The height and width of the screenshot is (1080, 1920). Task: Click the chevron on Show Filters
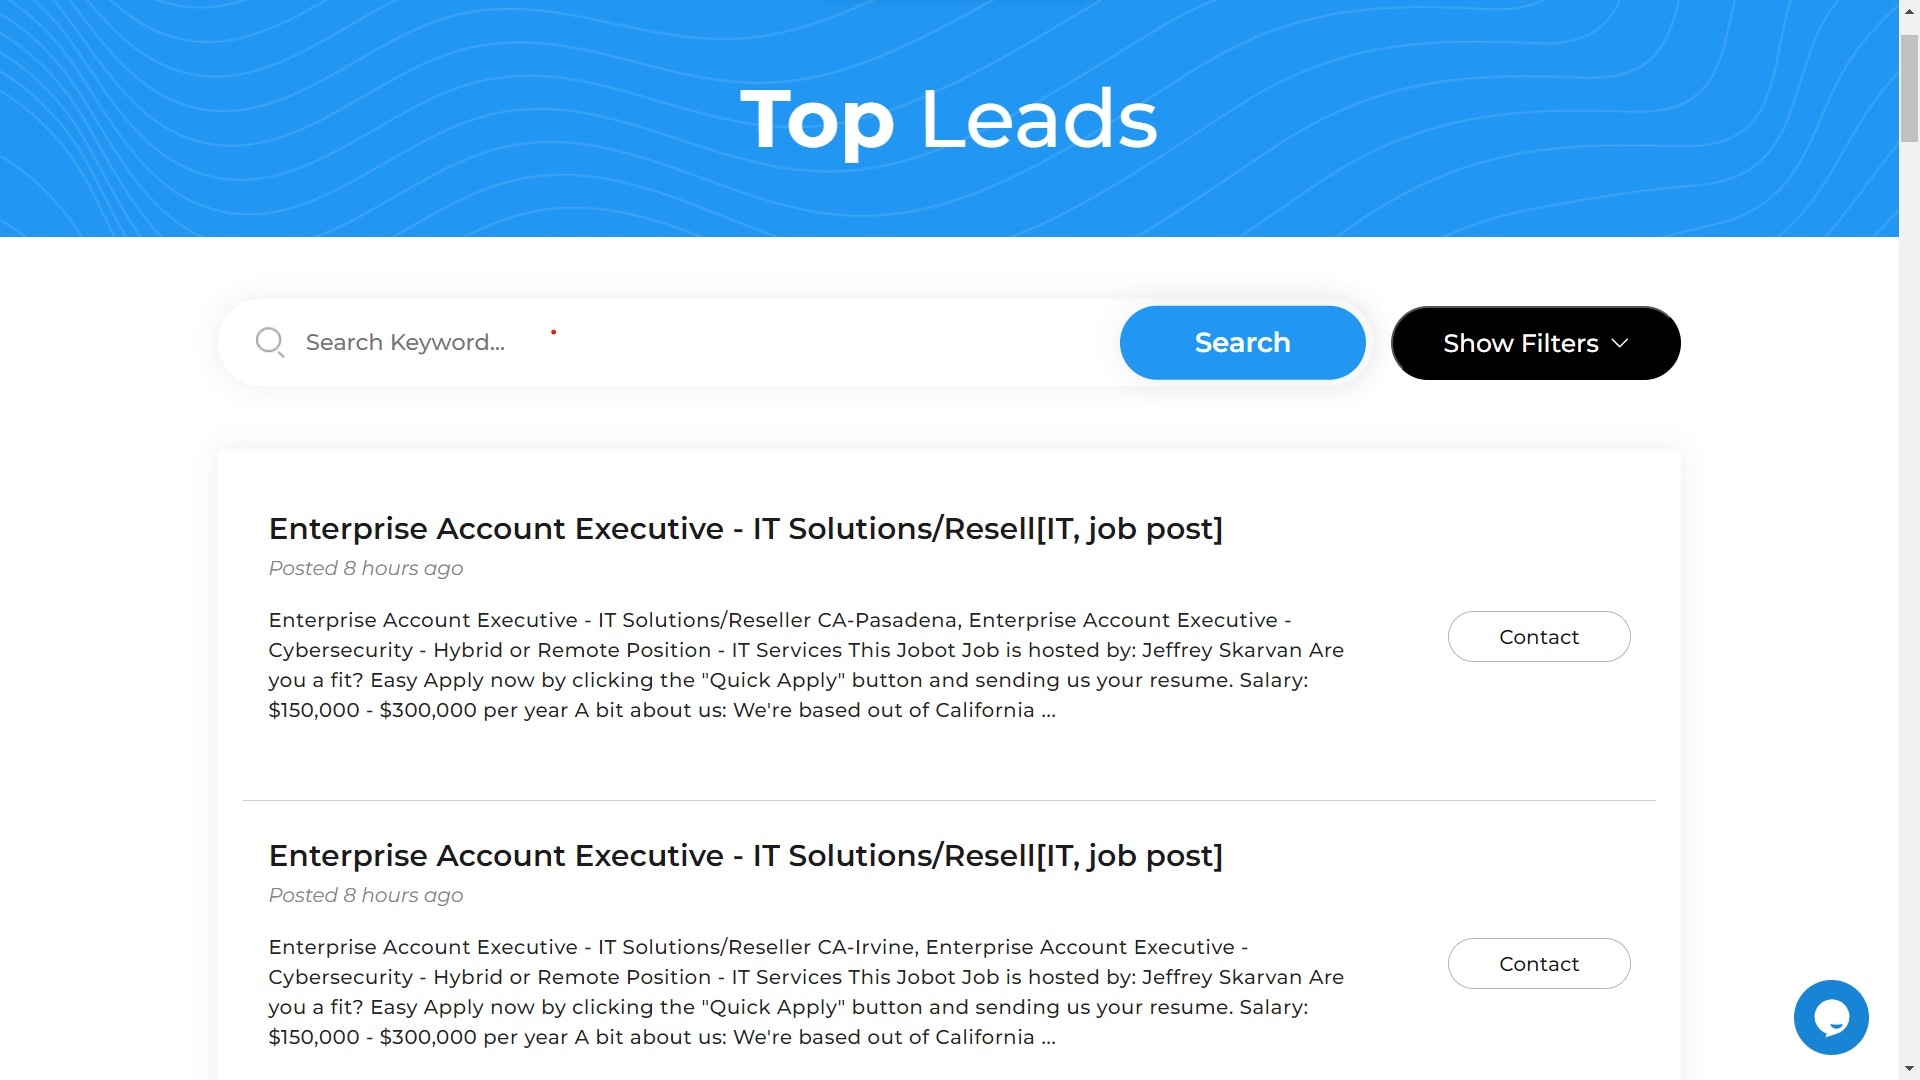(1620, 343)
